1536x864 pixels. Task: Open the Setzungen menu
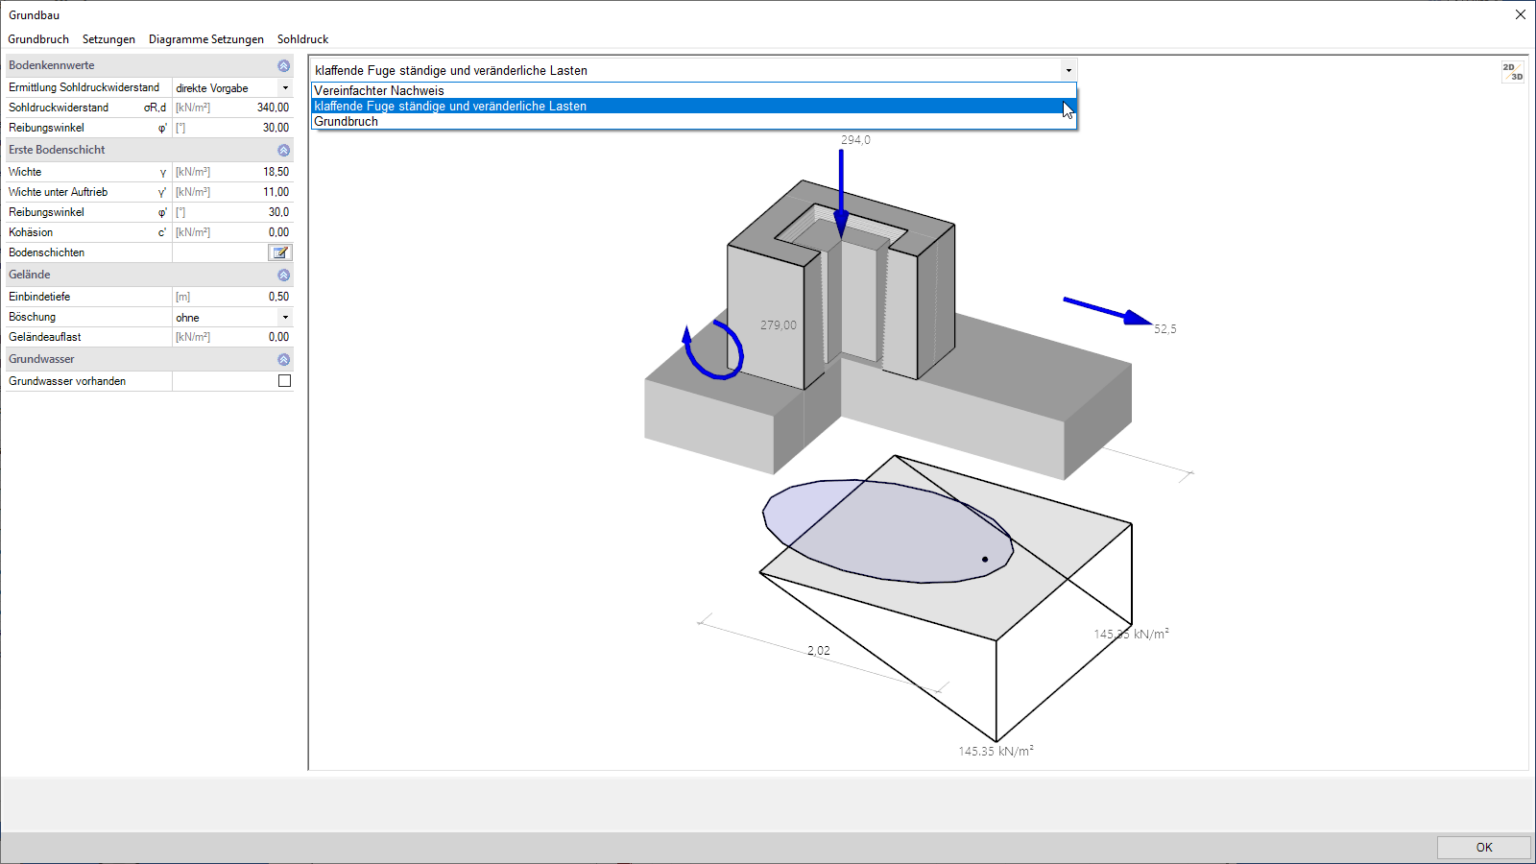point(108,40)
